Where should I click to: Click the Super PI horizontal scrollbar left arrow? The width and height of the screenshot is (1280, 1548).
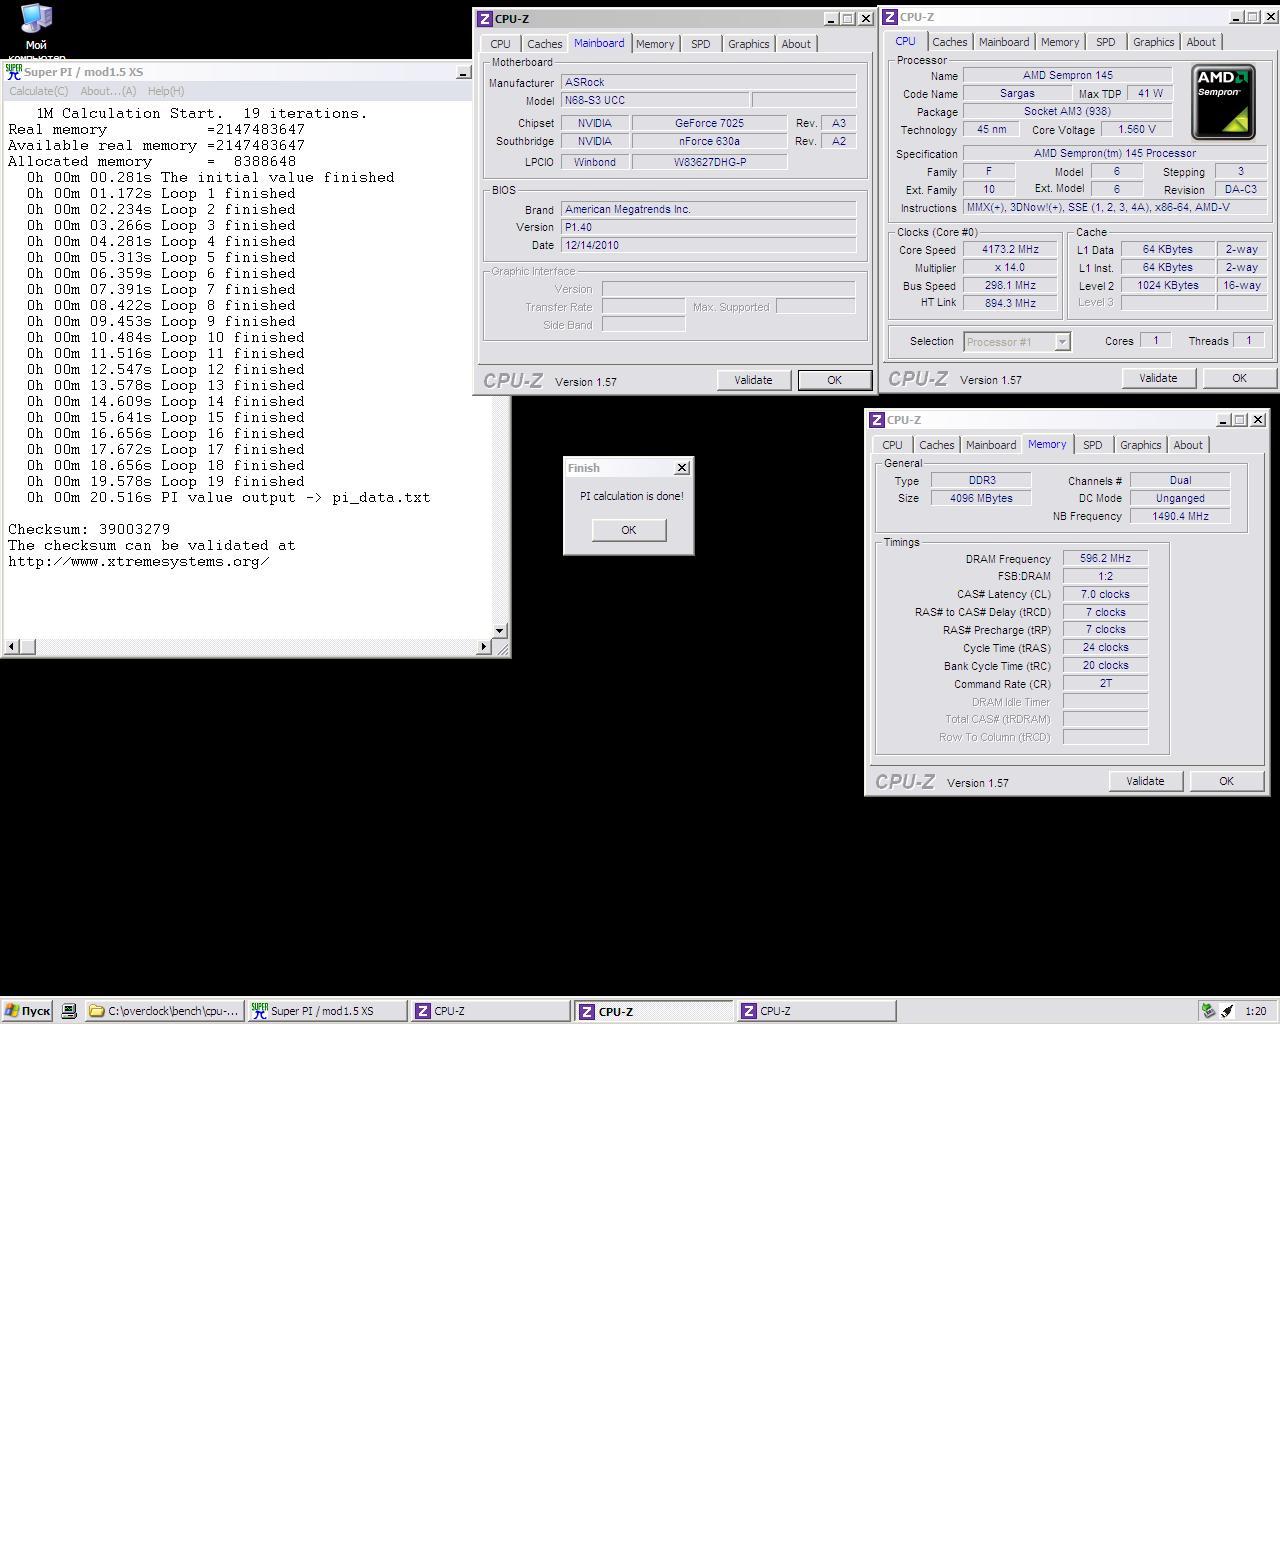tap(12, 646)
